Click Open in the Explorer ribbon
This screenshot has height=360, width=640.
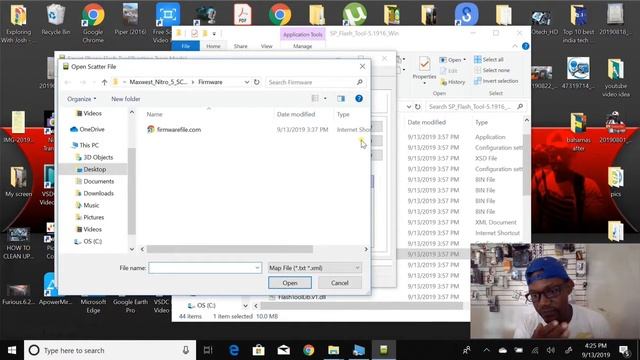coord(451,60)
